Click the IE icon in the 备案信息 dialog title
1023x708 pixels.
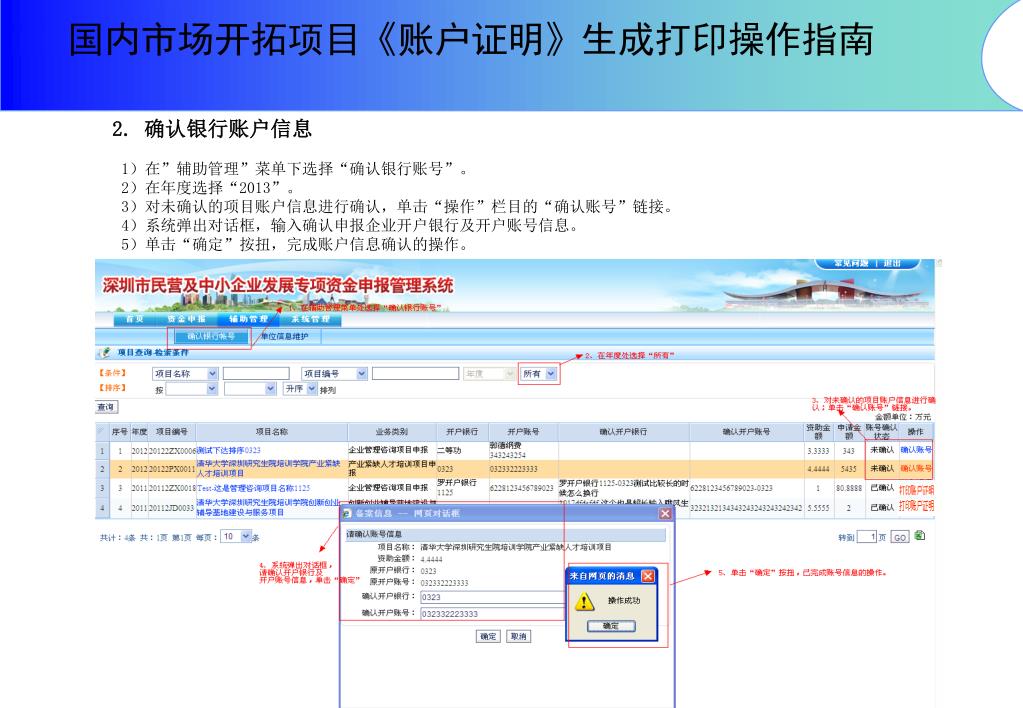pos(348,514)
